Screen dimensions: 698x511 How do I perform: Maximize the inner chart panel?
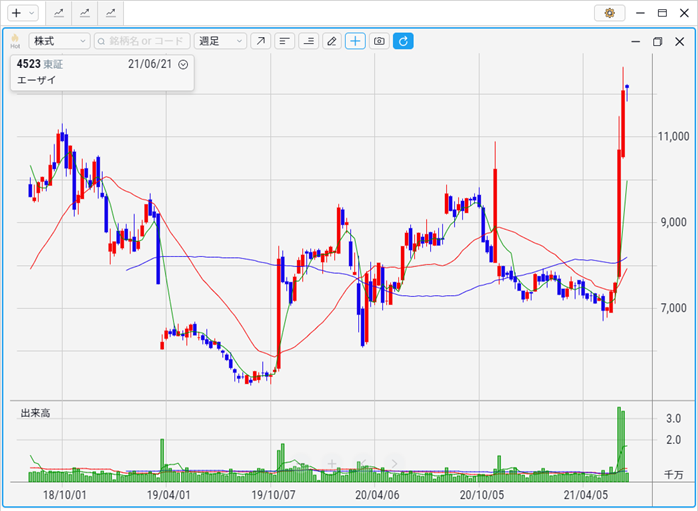[x=657, y=41]
